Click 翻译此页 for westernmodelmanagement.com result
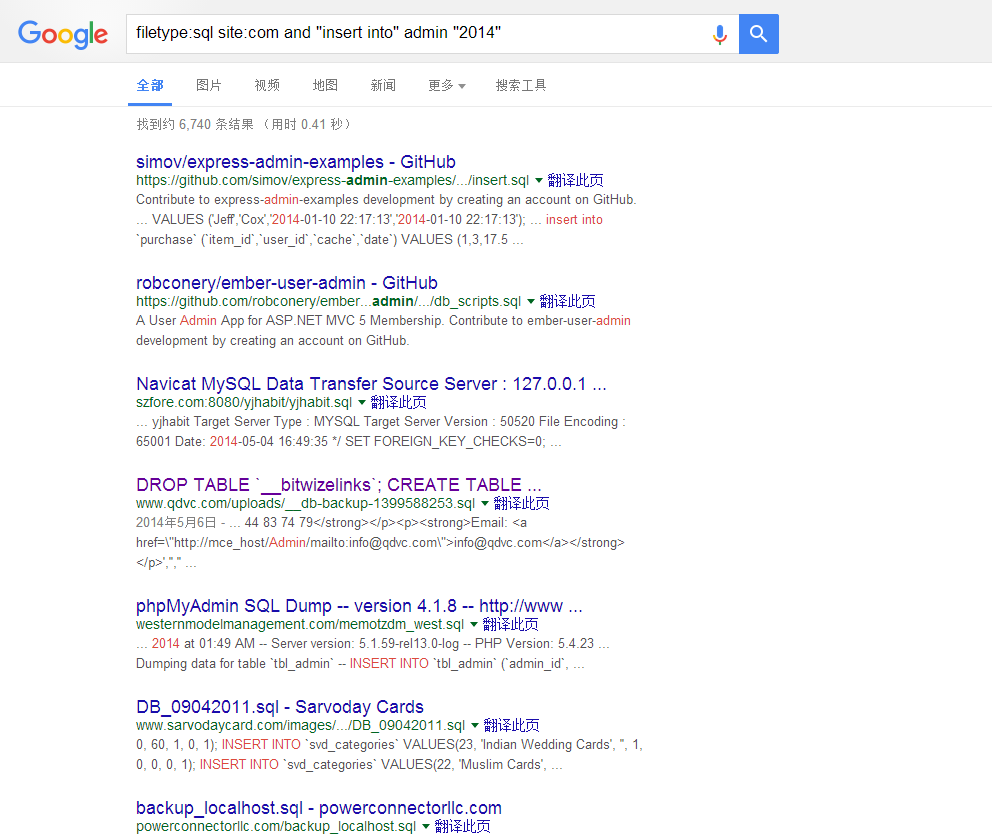 click(x=511, y=624)
